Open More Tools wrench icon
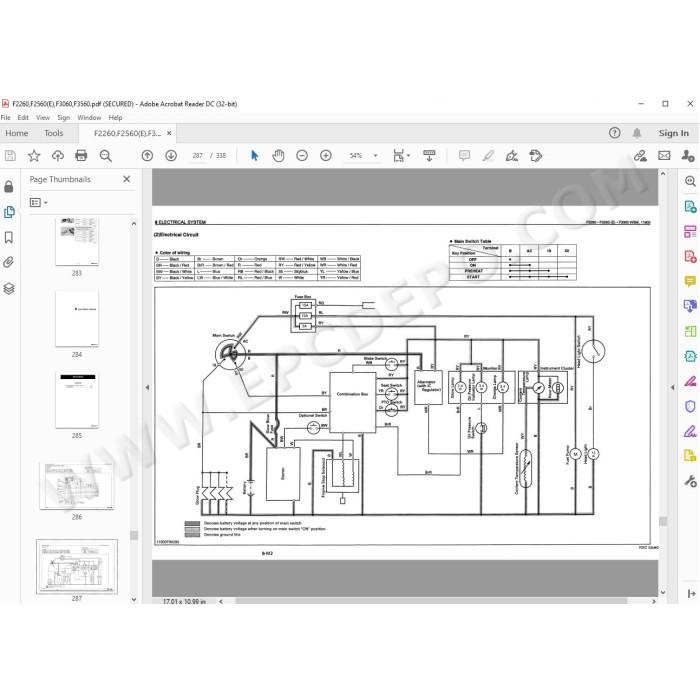The height and width of the screenshot is (700, 700). (x=690, y=481)
